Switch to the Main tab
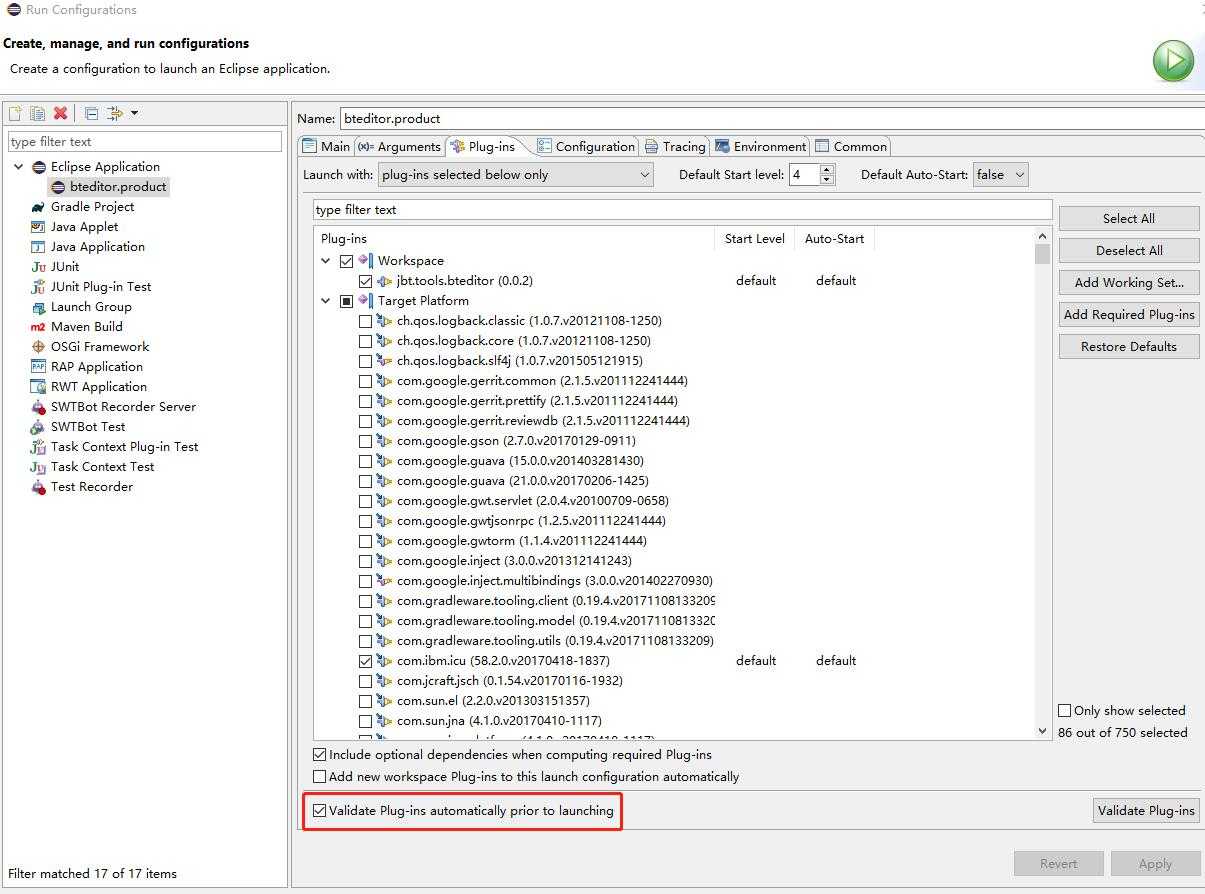The image size is (1205, 894). click(326, 146)
